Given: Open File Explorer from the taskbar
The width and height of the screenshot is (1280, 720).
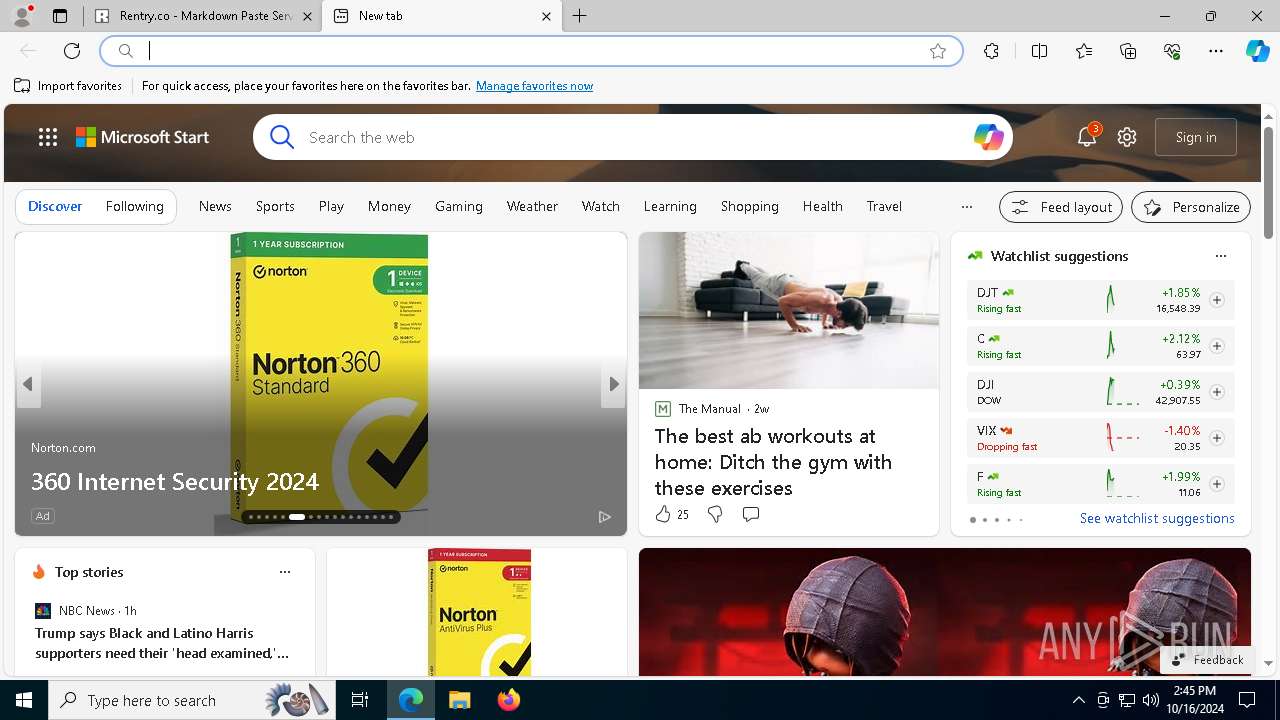Looking at the screenshot, I should (459, 700).
